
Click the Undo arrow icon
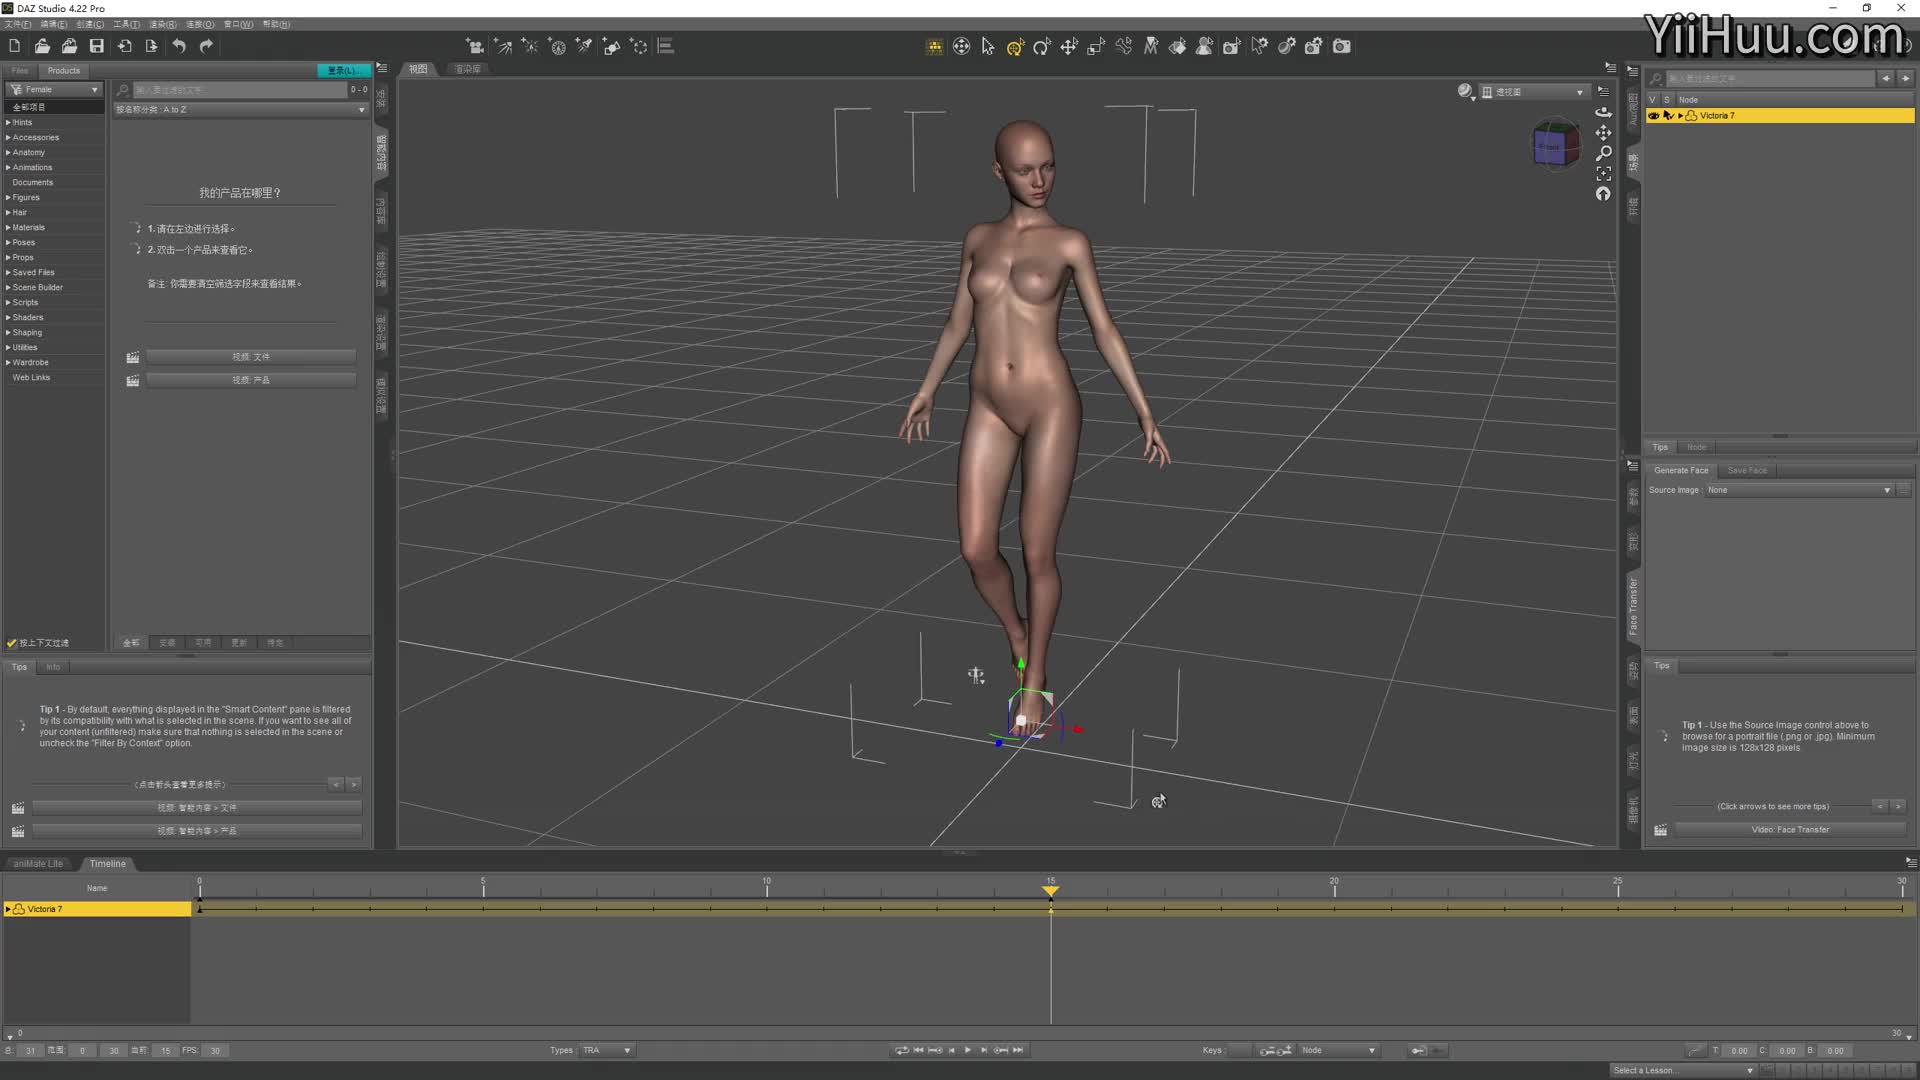point(179,46)
